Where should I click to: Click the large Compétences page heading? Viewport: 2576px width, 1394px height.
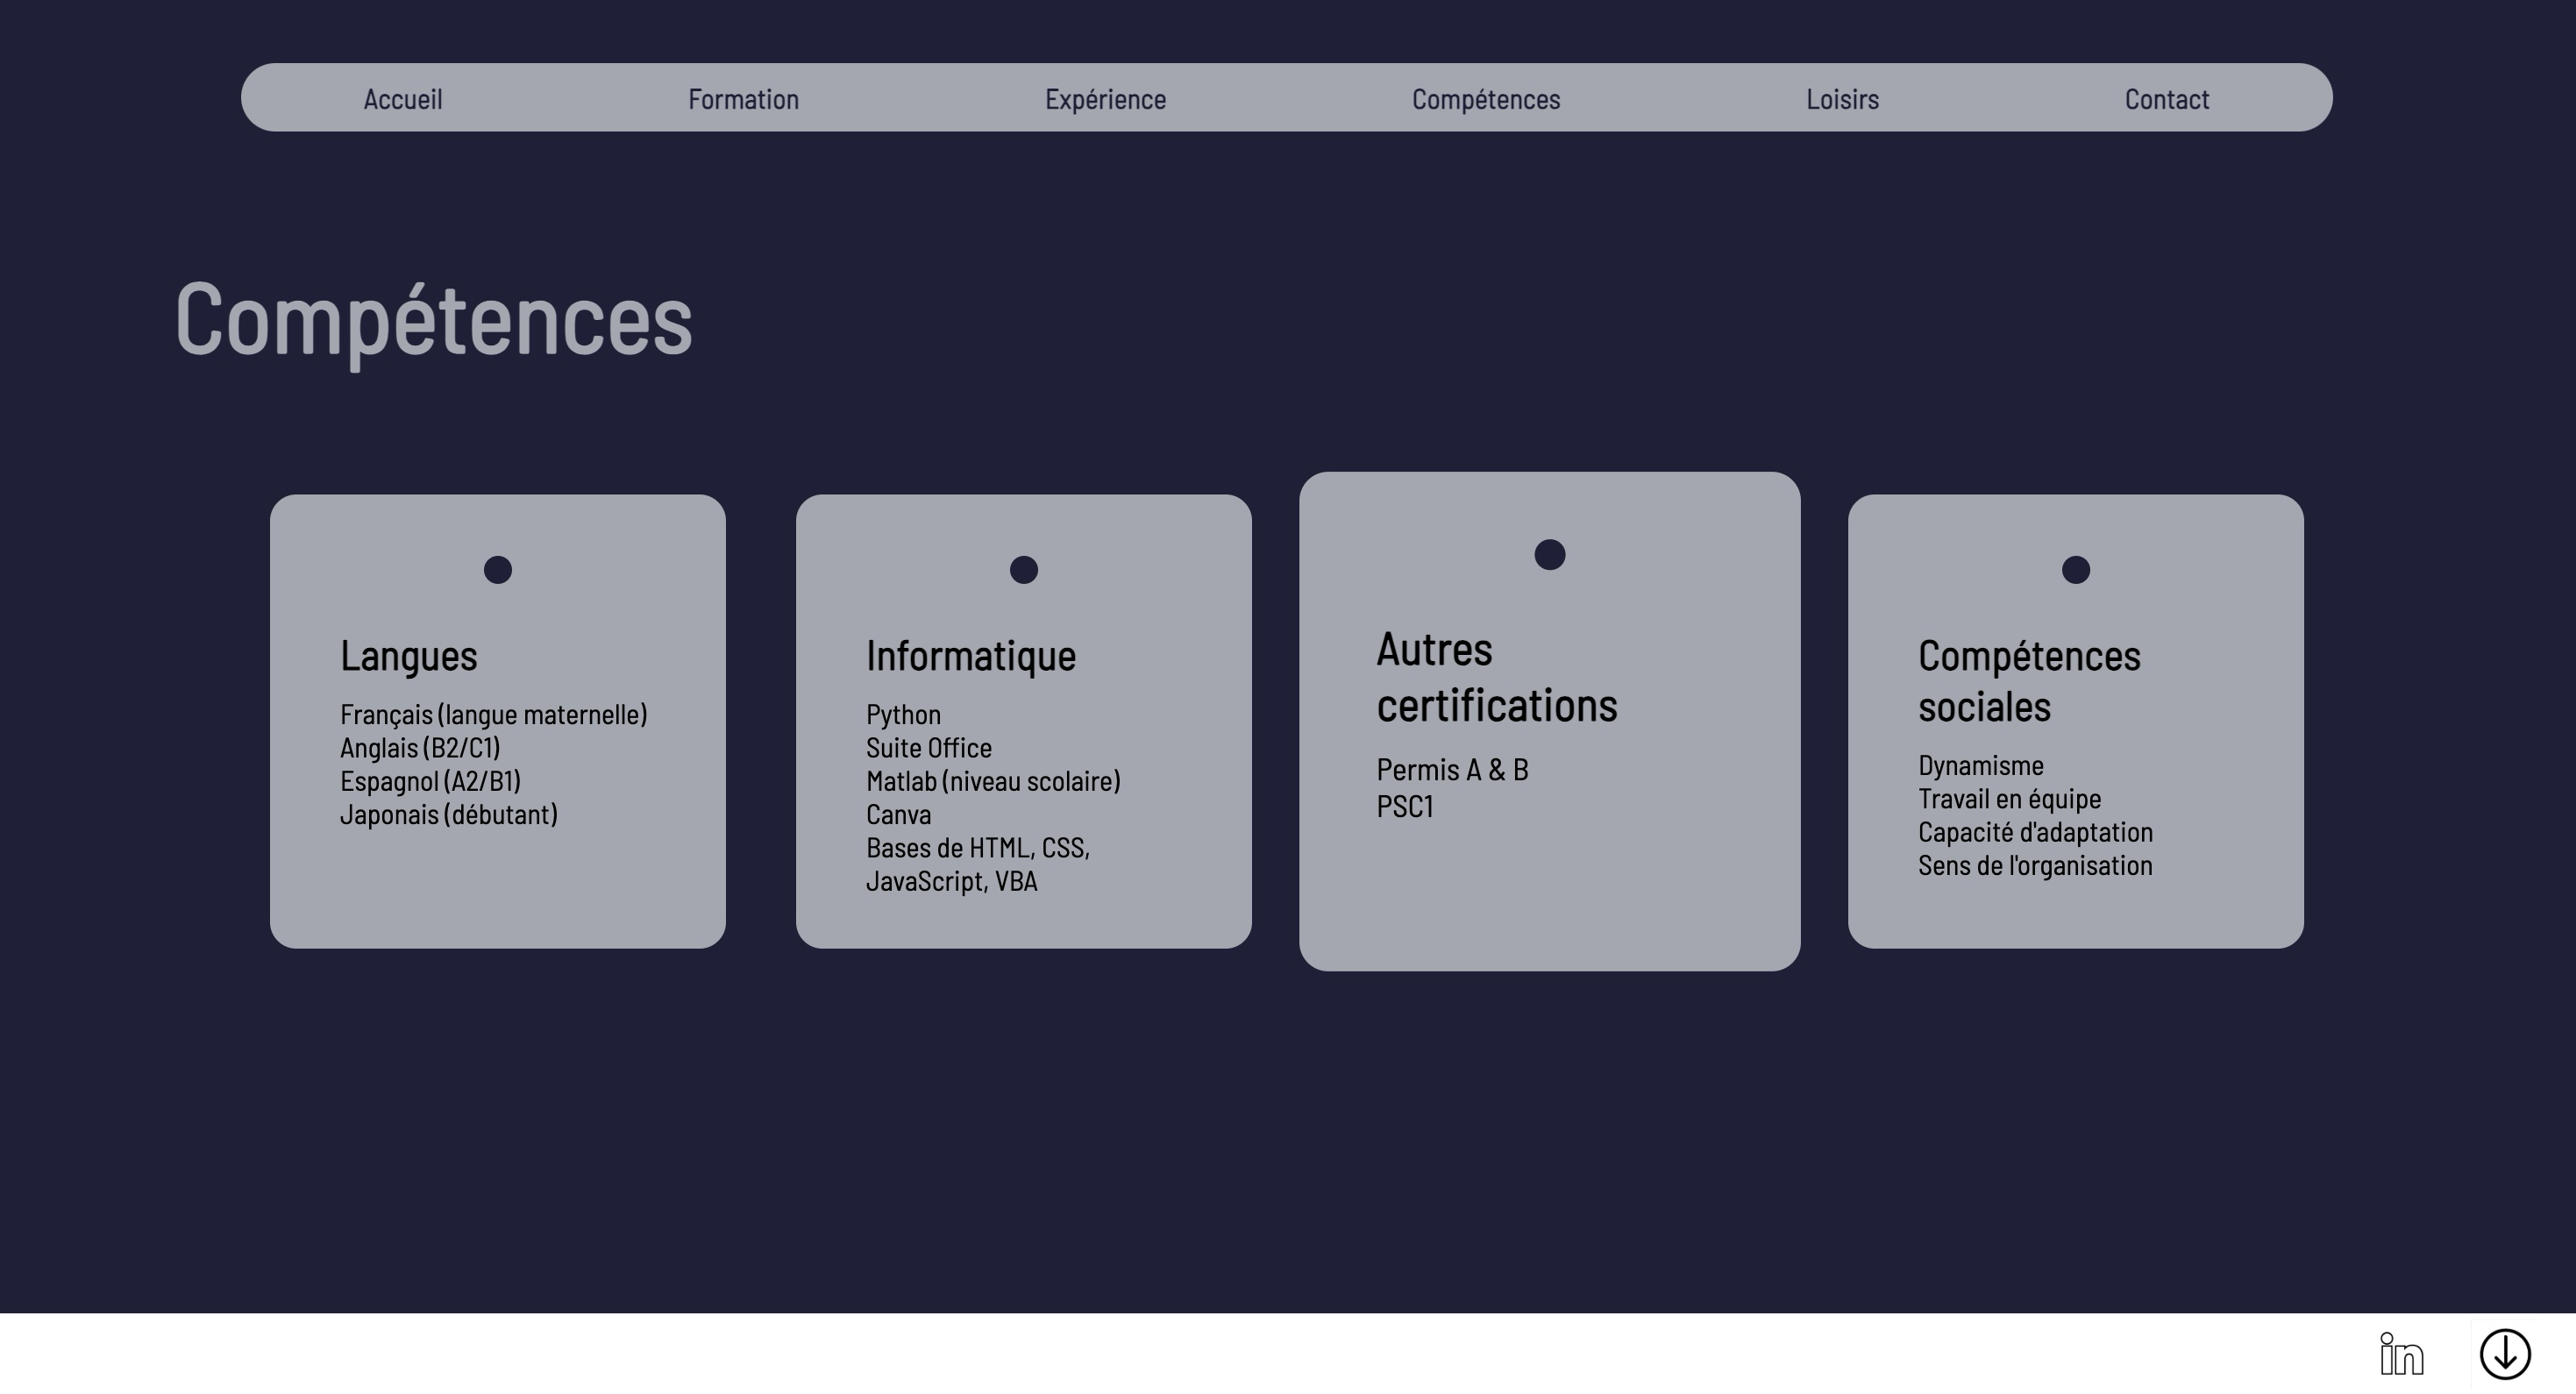(x=433, y=320)
